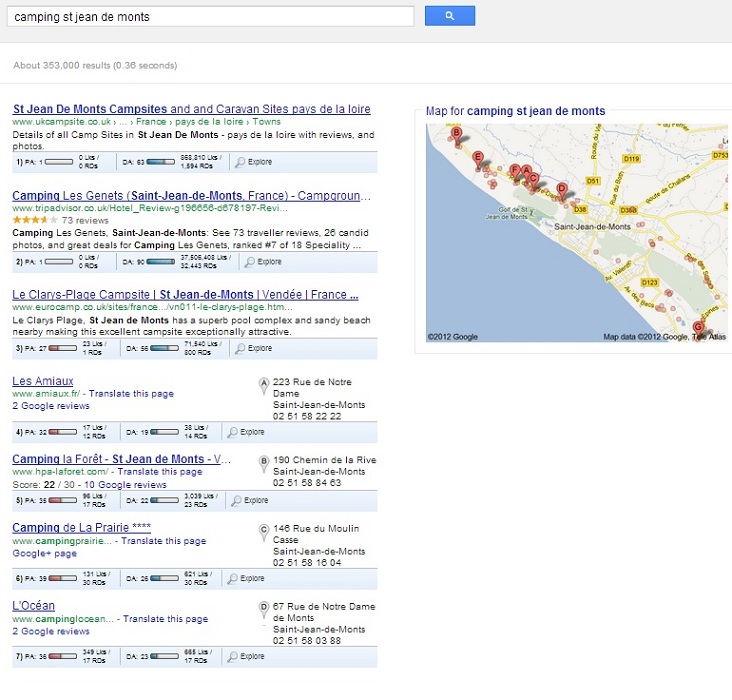
Task: Translate the Les Amiaux page
Action: [x=131, y=394]
